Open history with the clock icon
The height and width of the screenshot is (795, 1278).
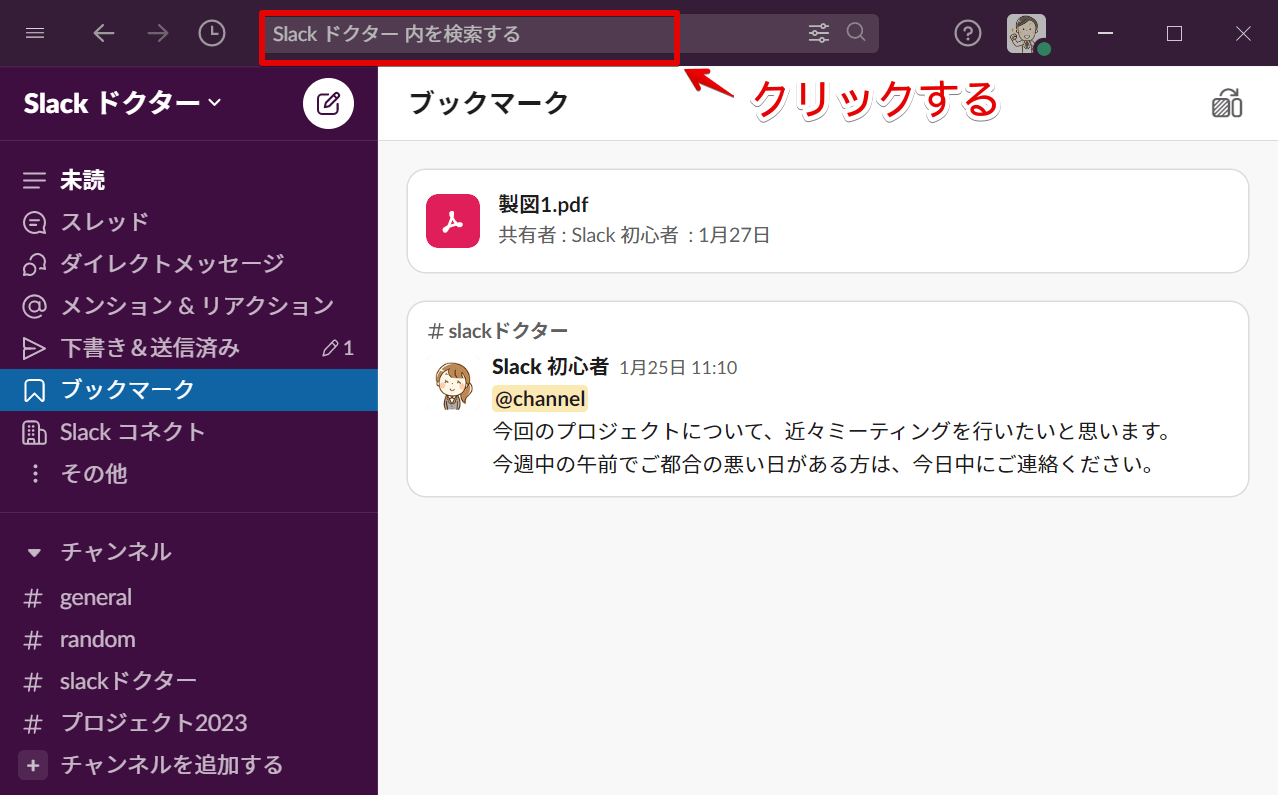pos(211,32)
